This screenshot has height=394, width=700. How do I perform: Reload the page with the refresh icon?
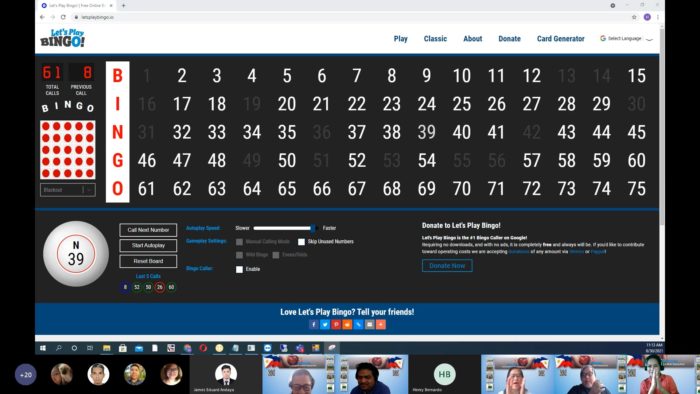[x=63, y=17]
